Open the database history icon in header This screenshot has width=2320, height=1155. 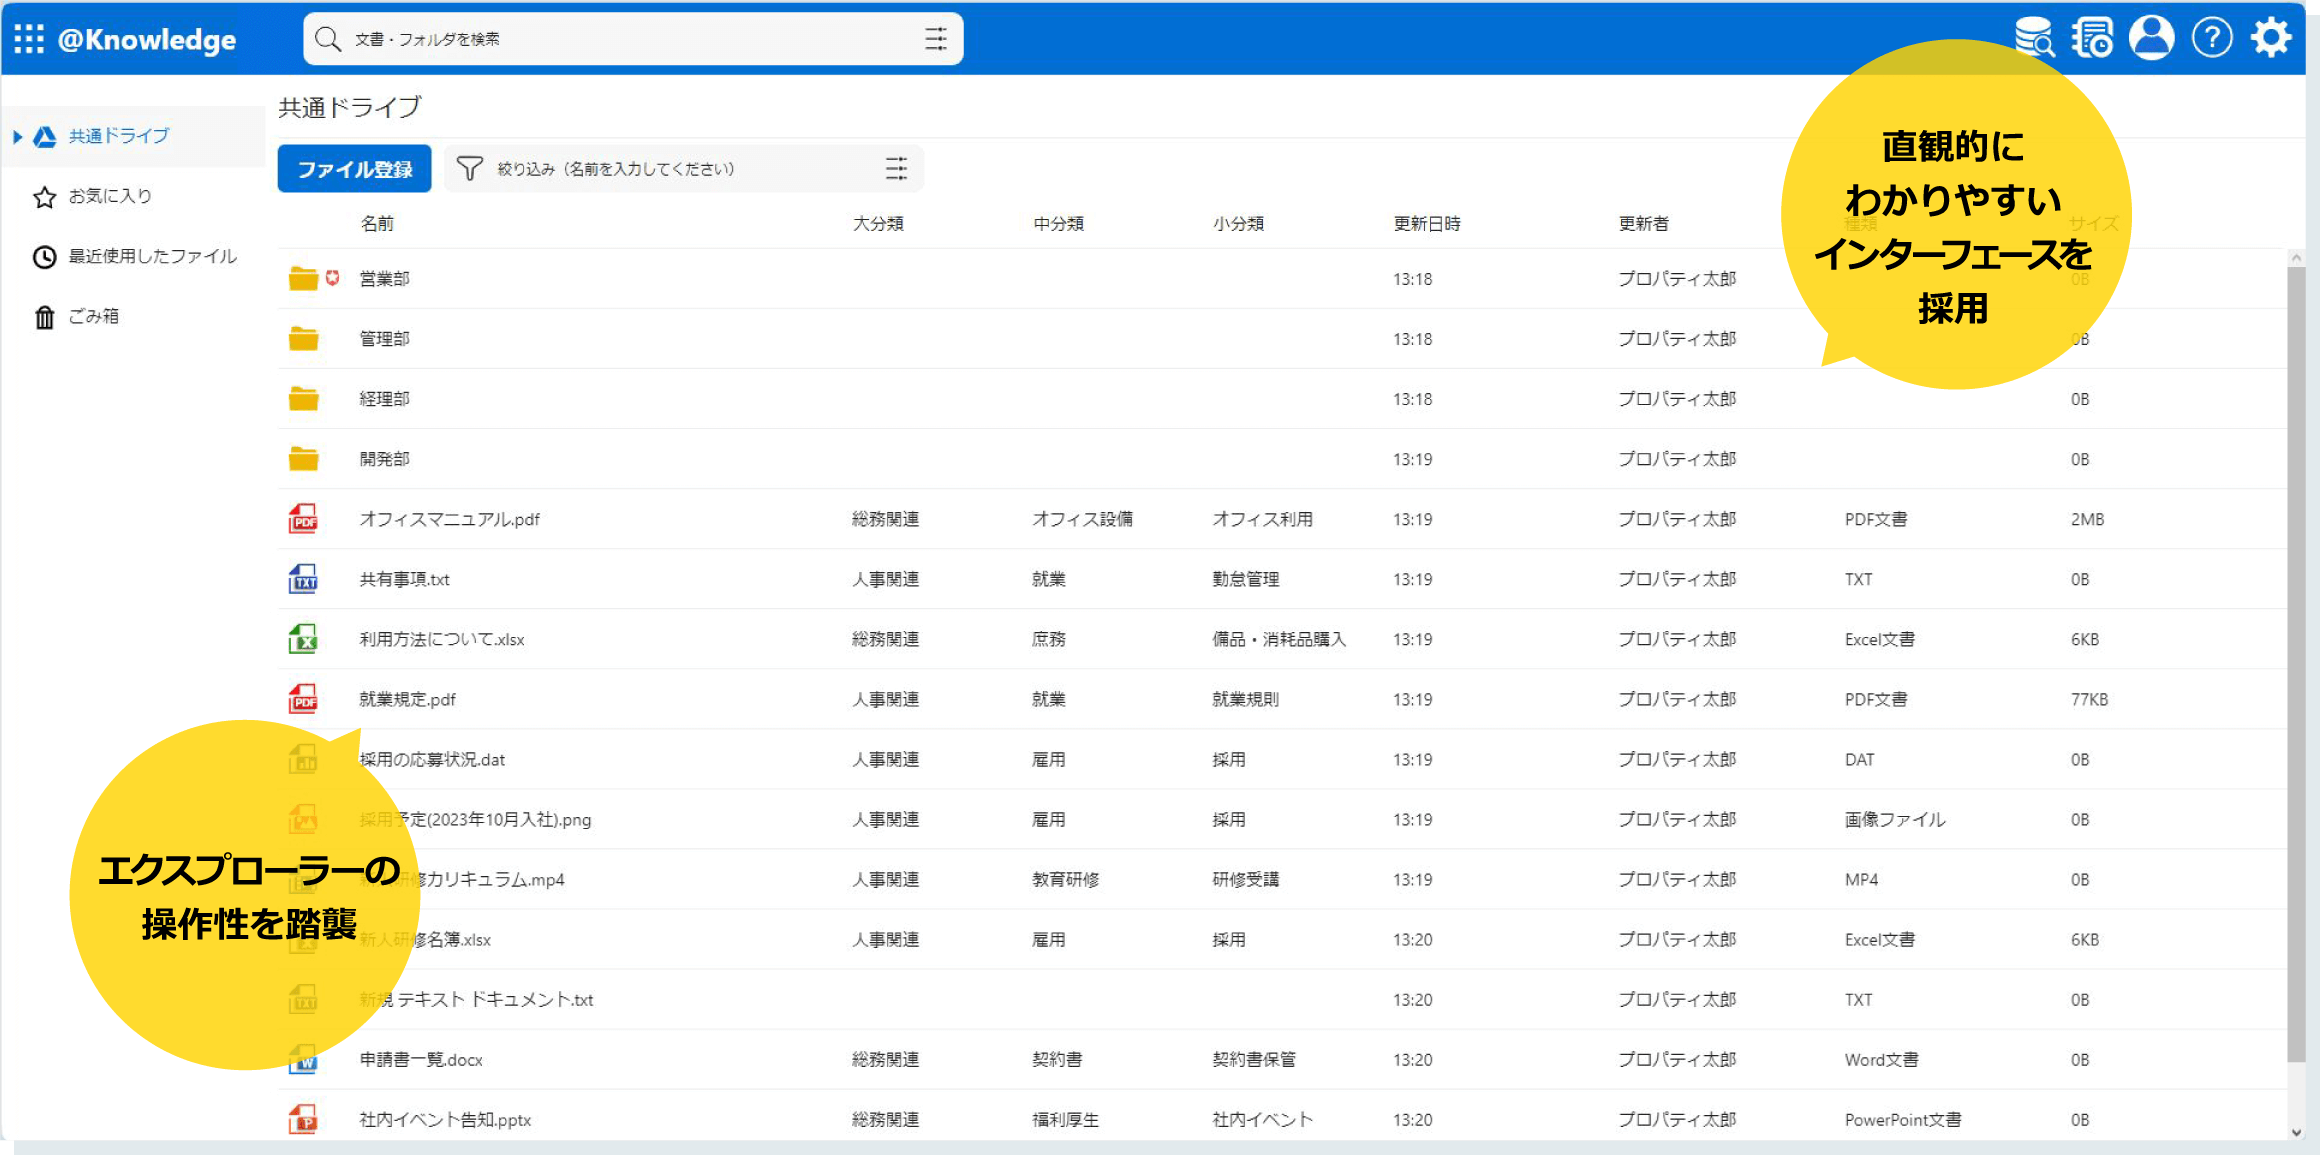tap(2093, 38)
